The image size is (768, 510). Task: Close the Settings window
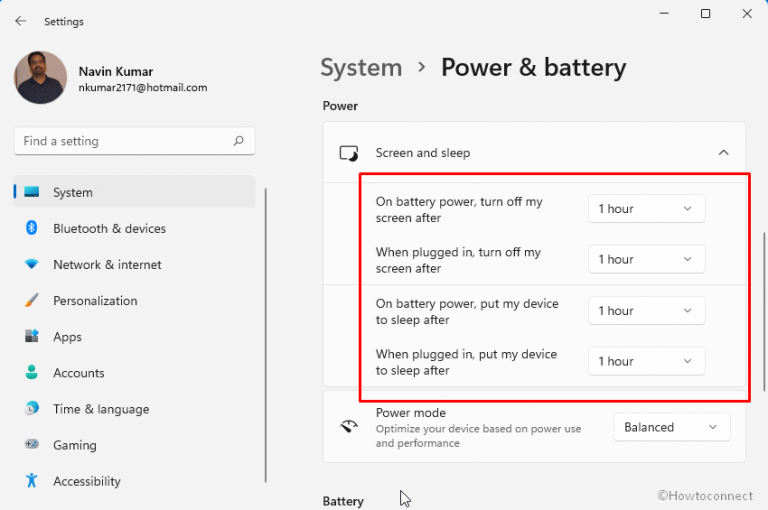click(x=747, y=14)
